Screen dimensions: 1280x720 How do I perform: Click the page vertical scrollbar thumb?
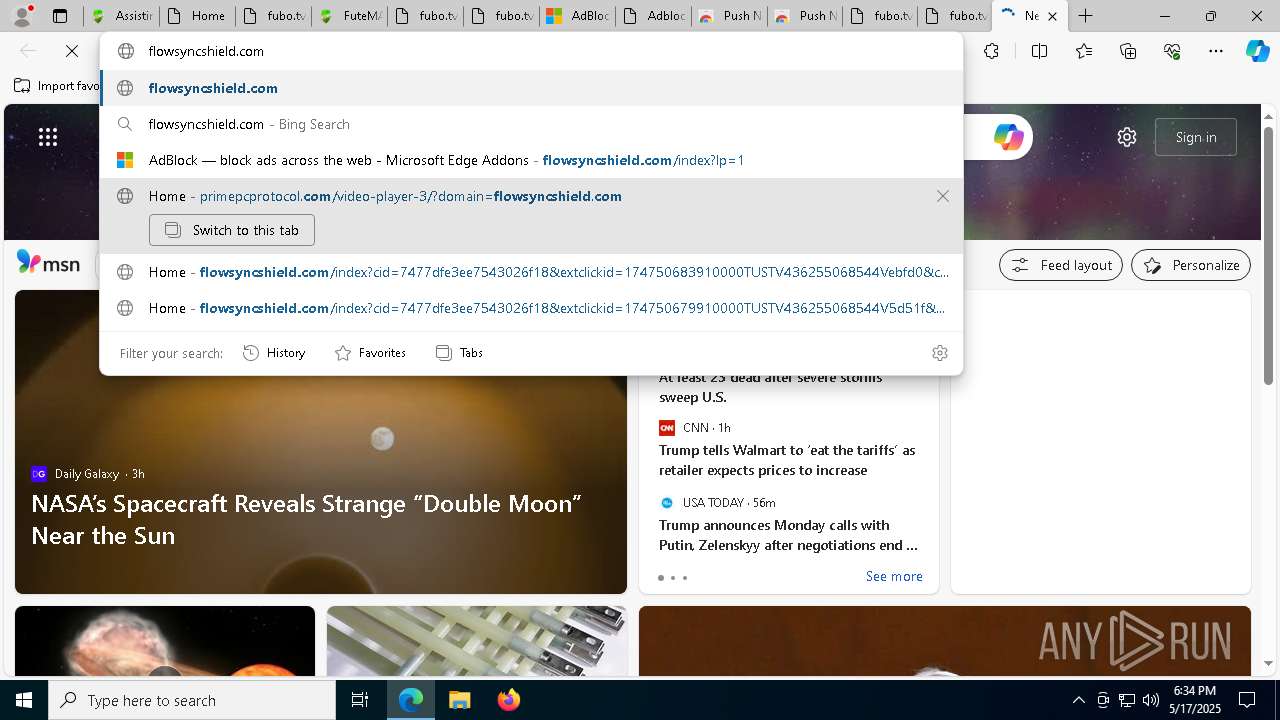(1269, 254)
